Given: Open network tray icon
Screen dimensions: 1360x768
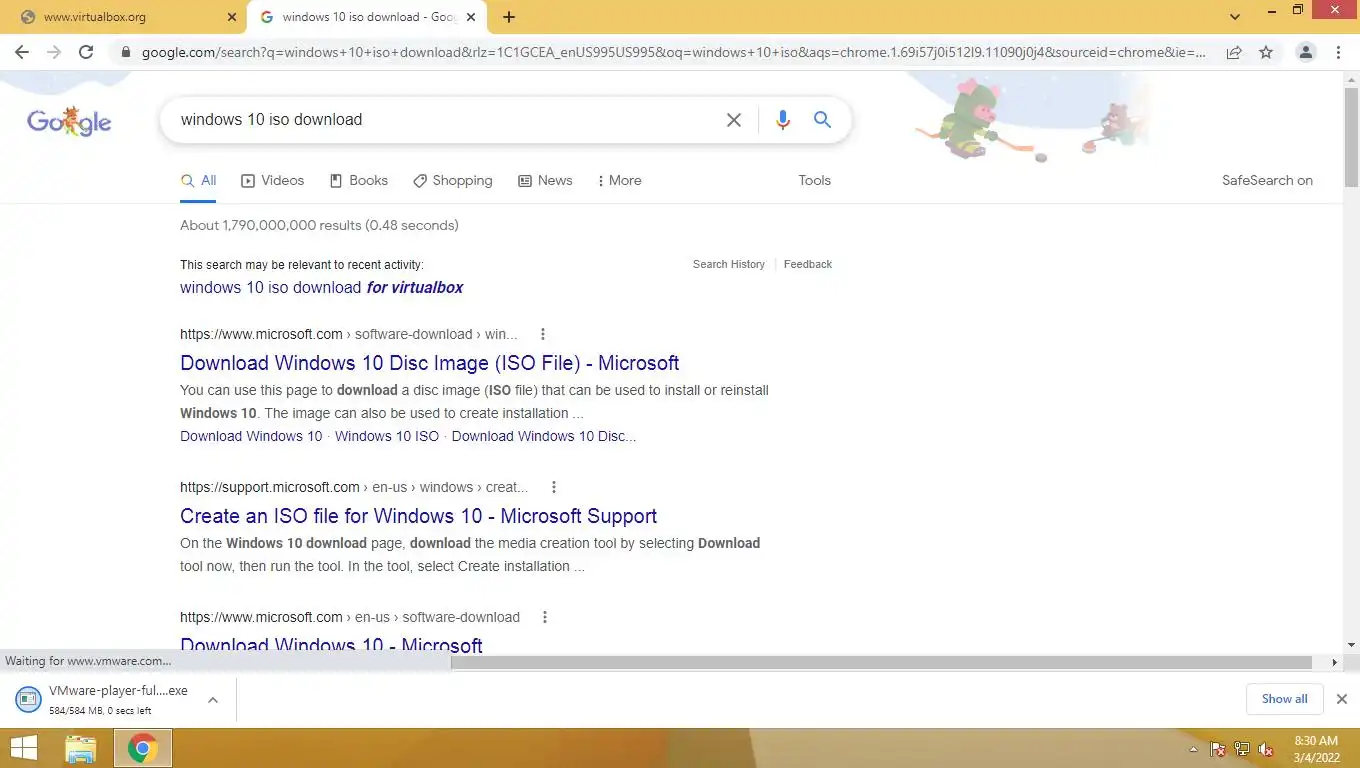Looking at the screenshot, I should (1242, 749).
